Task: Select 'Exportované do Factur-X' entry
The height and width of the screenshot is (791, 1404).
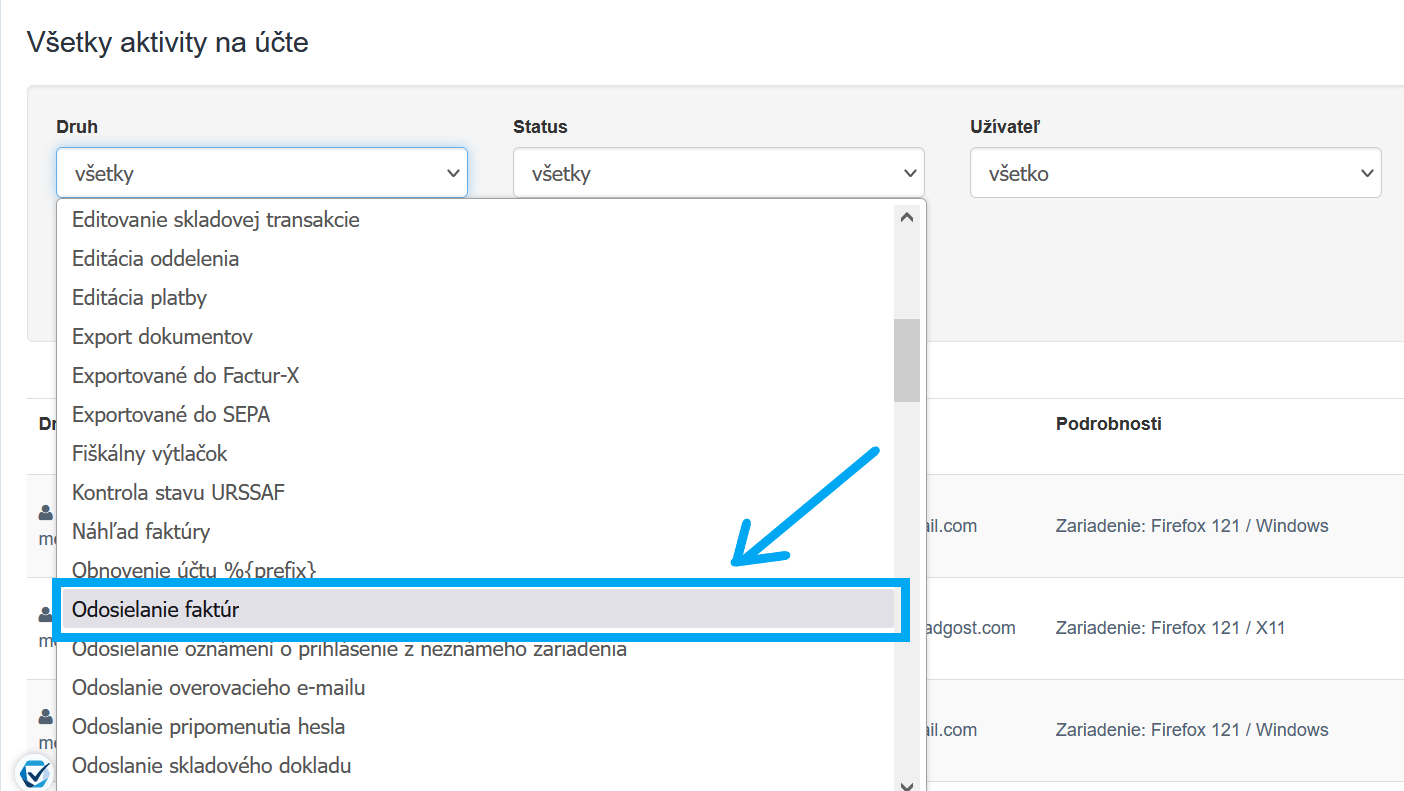Action: [x=185, y=375]
